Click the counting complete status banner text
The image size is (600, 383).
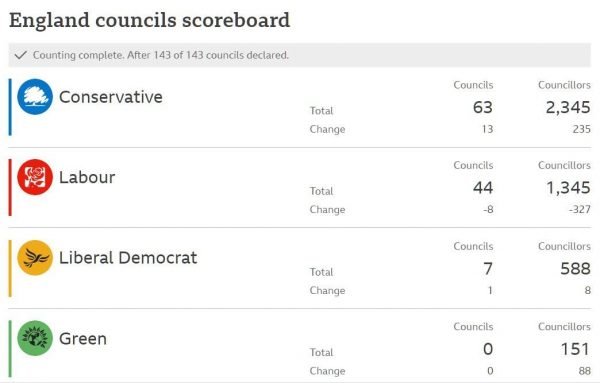(x=161, y=55)
